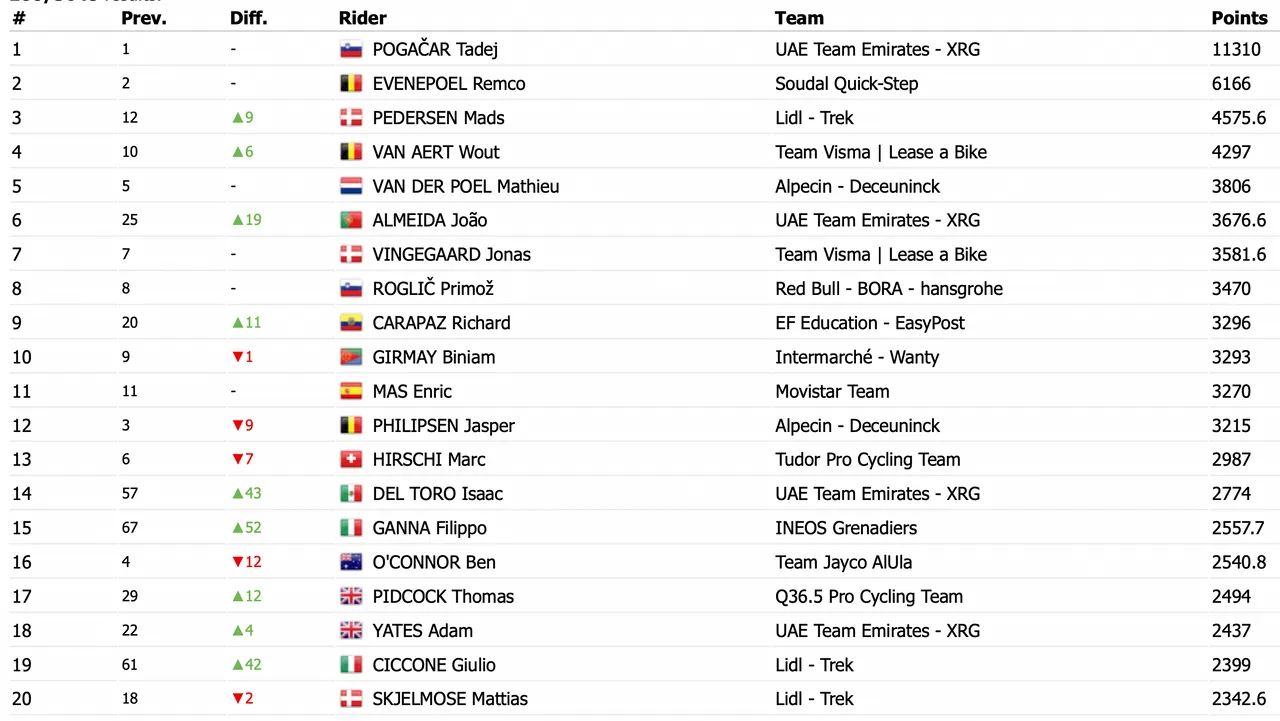This screenshot has width=1280, height=721.
Task: Click the Slovenia flag next to POGAČAR Tadej
Action: (x=350, y=50)
